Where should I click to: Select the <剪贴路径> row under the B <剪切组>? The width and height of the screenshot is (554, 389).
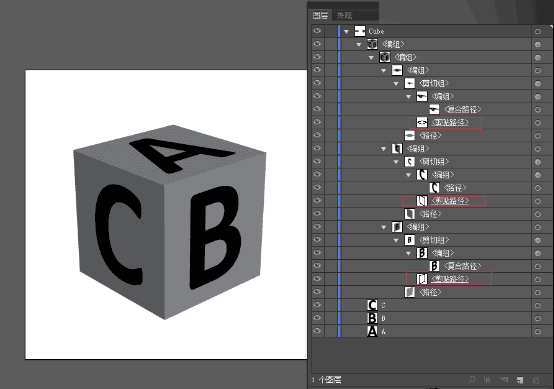tap(450, 279)
